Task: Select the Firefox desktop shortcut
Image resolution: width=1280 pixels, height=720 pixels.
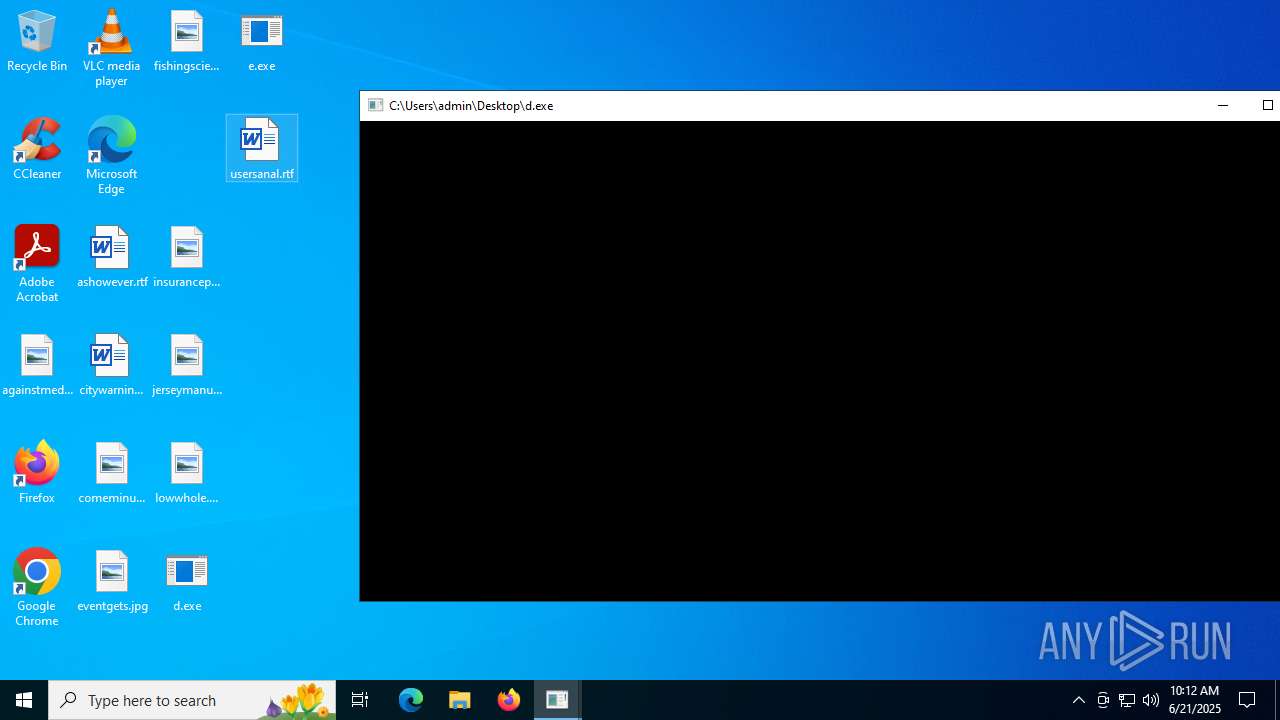Action: [x=37, y=473]
